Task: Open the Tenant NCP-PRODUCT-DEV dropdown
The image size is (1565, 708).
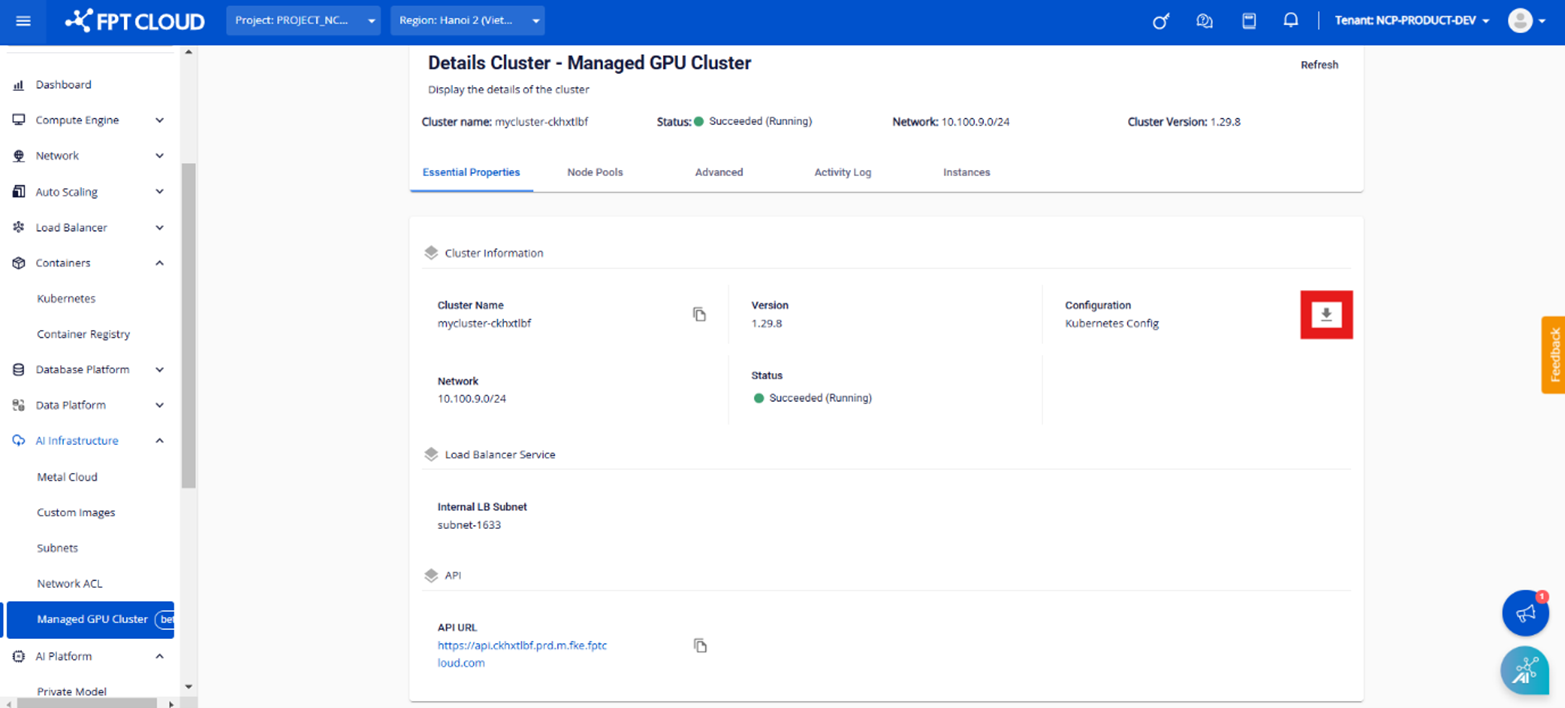Action: click(1411, 21)
